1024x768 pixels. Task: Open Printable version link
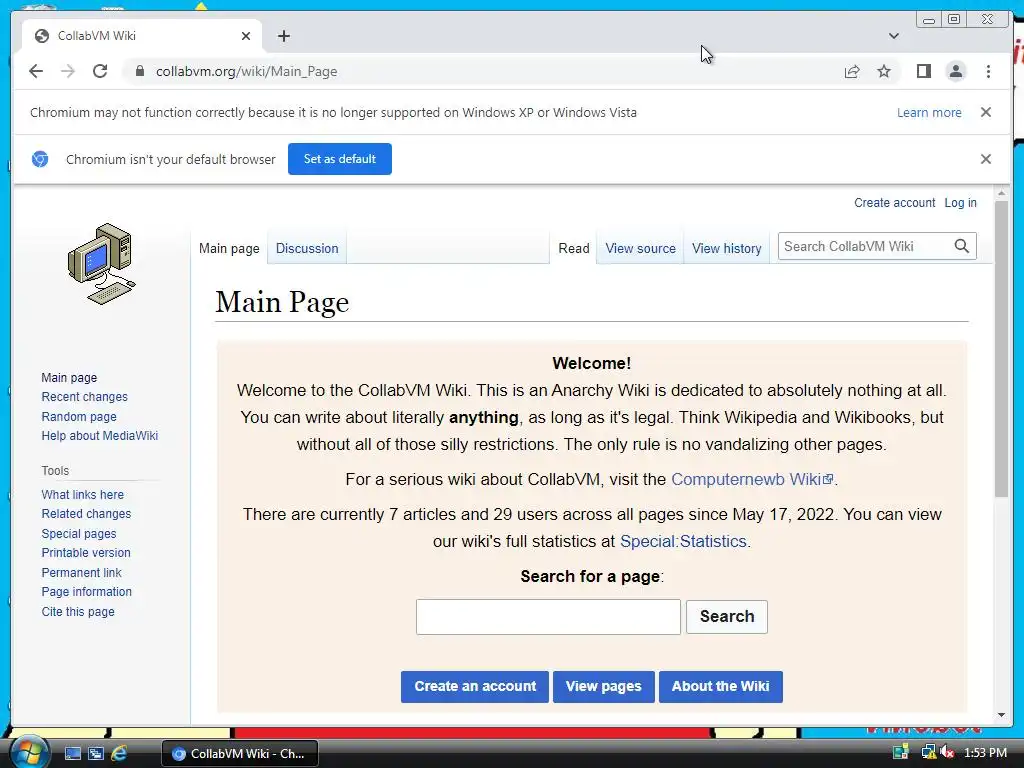click(x=86, y=552)
